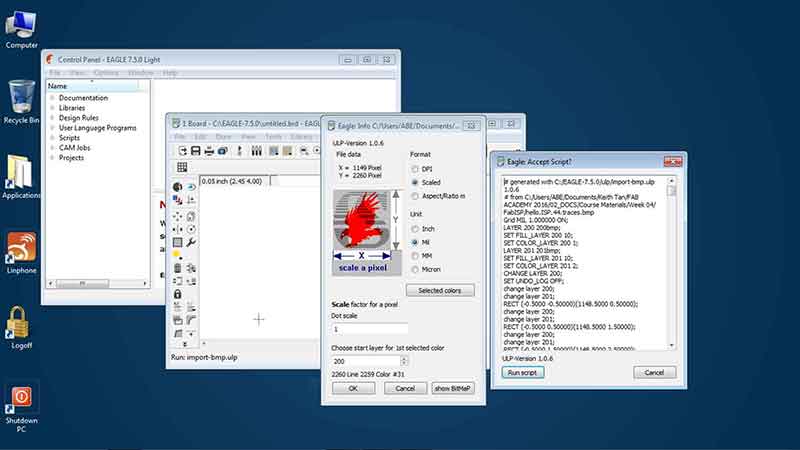Select the Scaled format radio button
Viewport: 800px width, 450px height.
tap(415, 182)
